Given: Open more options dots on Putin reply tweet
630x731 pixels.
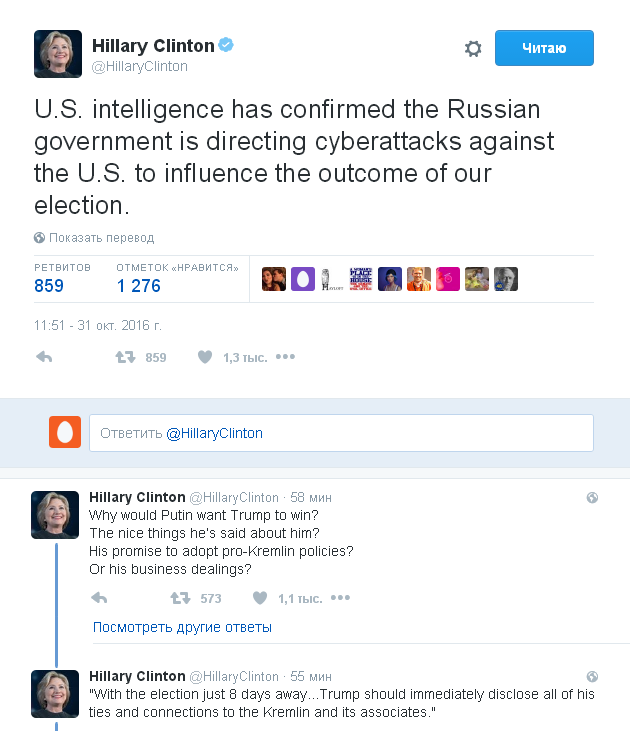Looking at the screenshot, I should click(x=340, y=598).
